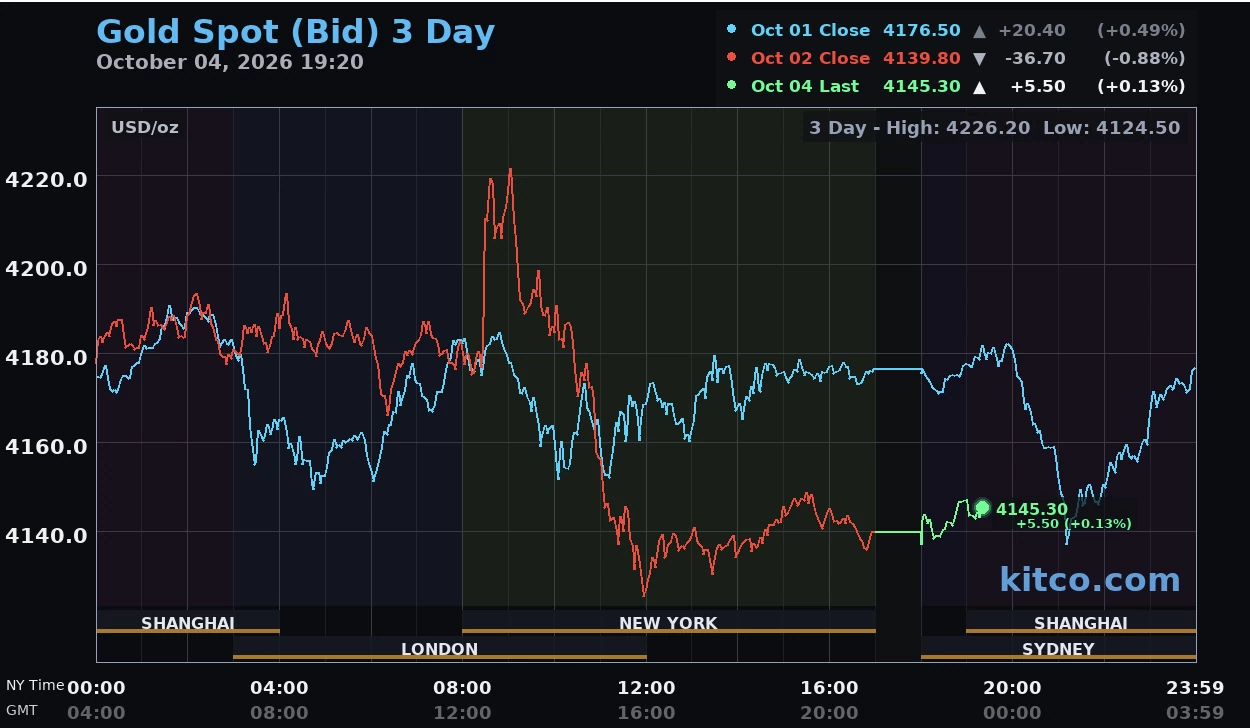Click the right SHANGHAI session label
This screenshot has width=1250, height=728.
[1081, 623]
